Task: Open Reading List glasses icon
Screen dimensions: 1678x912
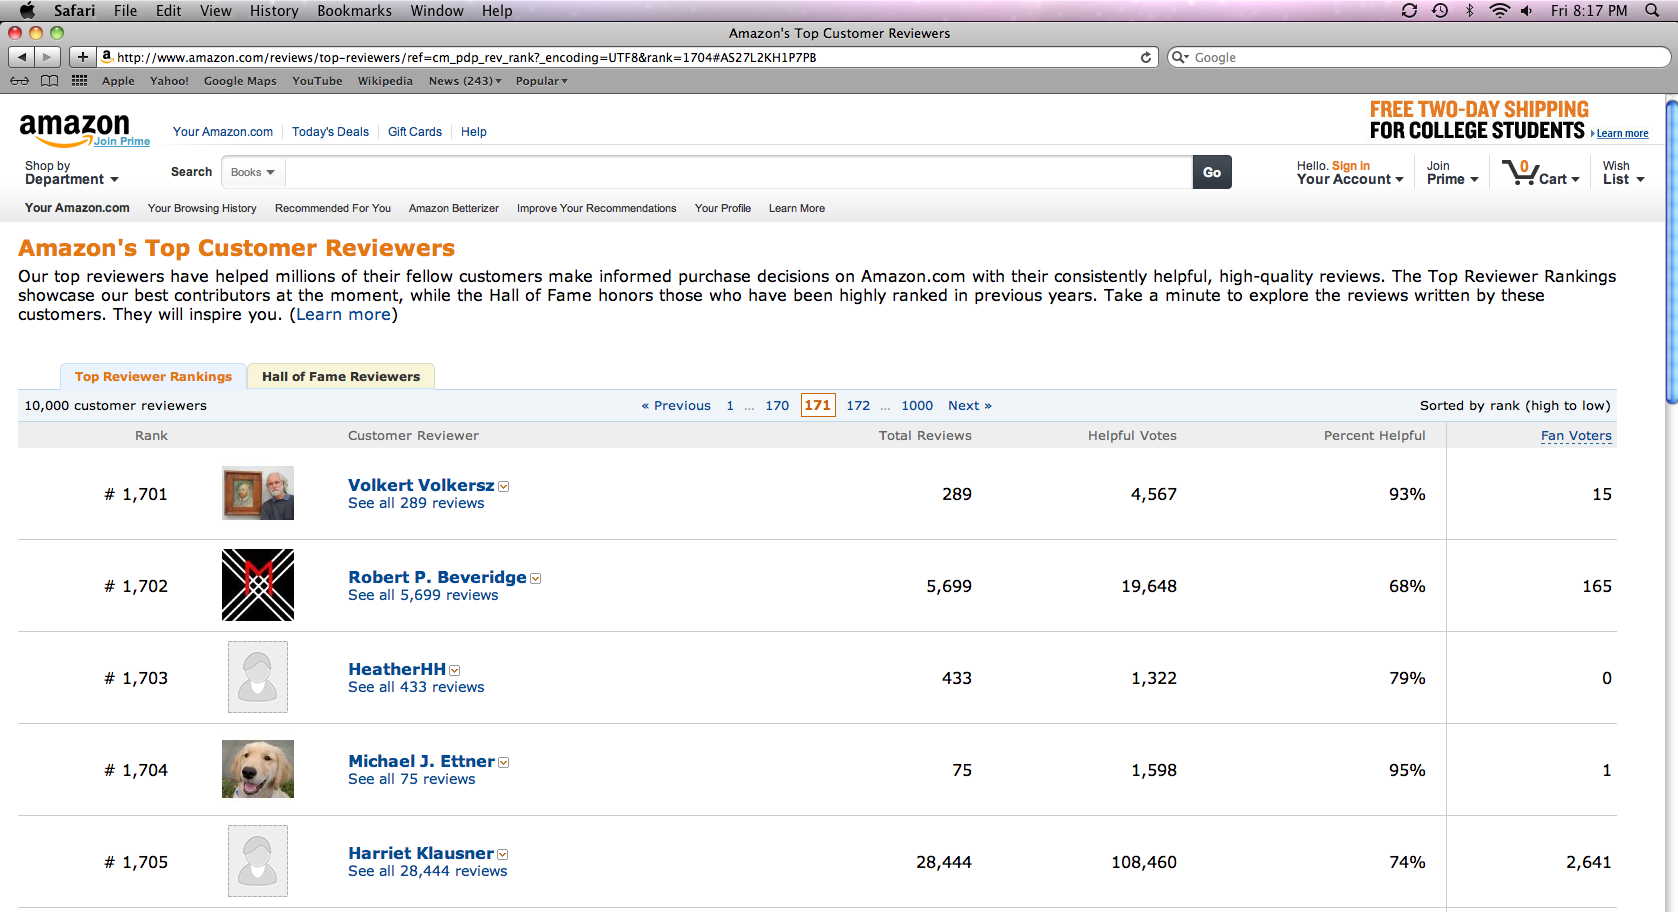Action: (x=20, y=81)
